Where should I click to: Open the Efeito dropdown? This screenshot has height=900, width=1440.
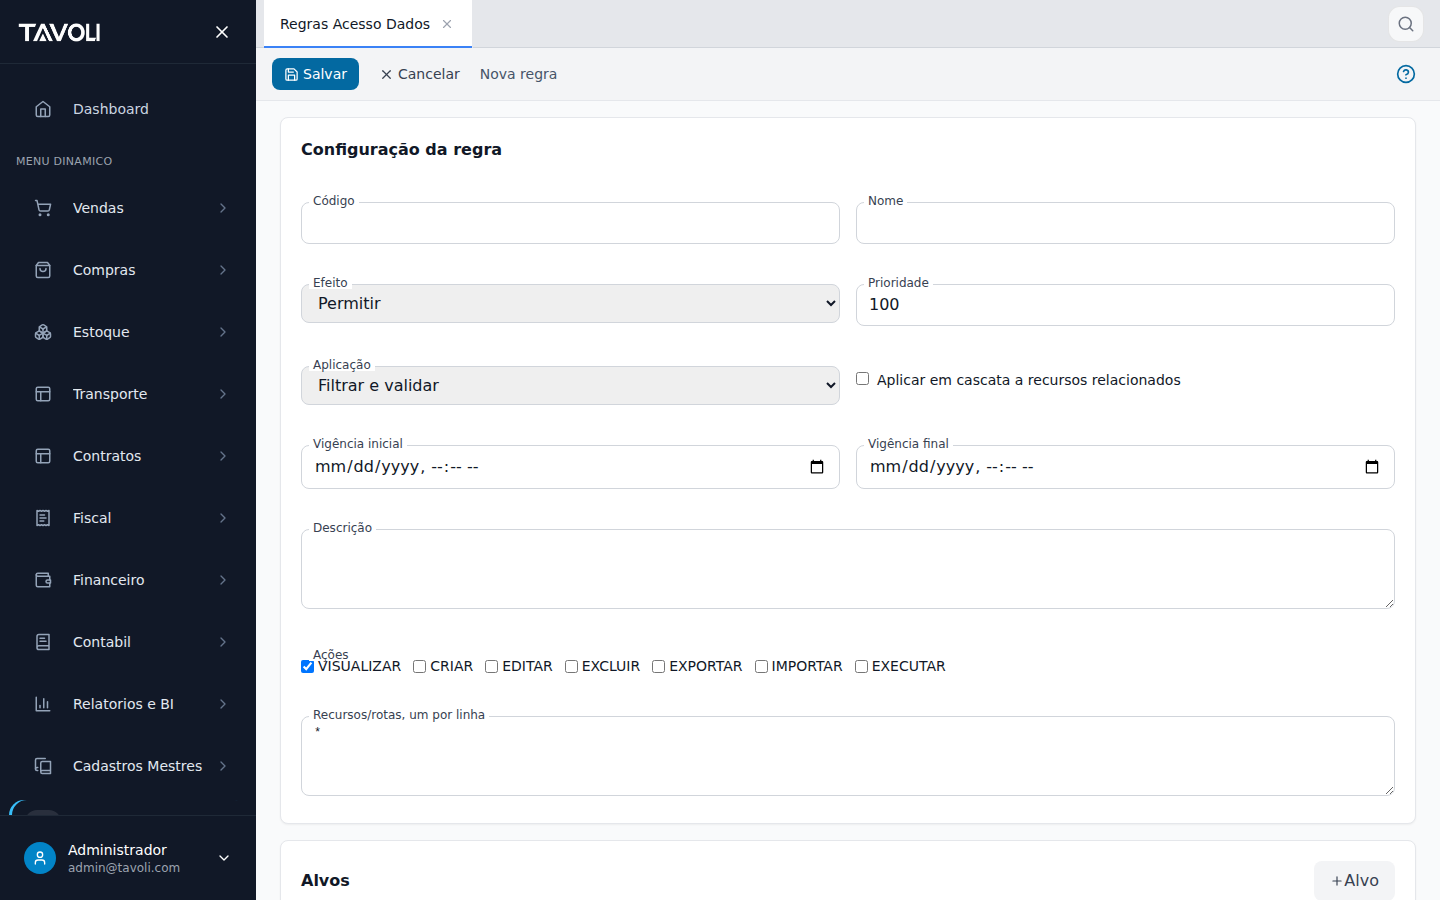pos(570,304)
